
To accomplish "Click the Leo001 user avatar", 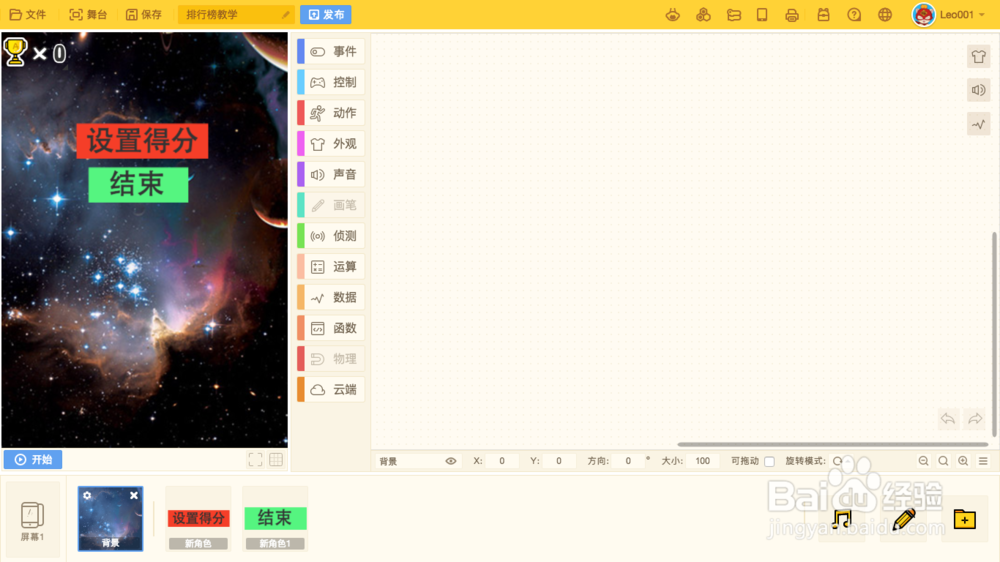I will (923, 14).
